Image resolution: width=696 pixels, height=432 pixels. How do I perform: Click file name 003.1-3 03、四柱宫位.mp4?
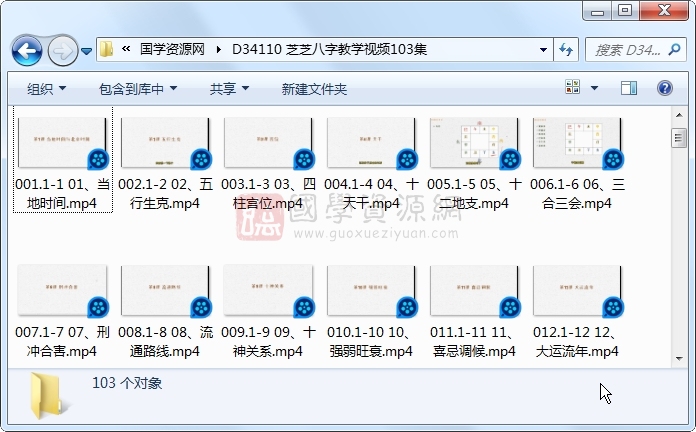[x=269, y=194]
